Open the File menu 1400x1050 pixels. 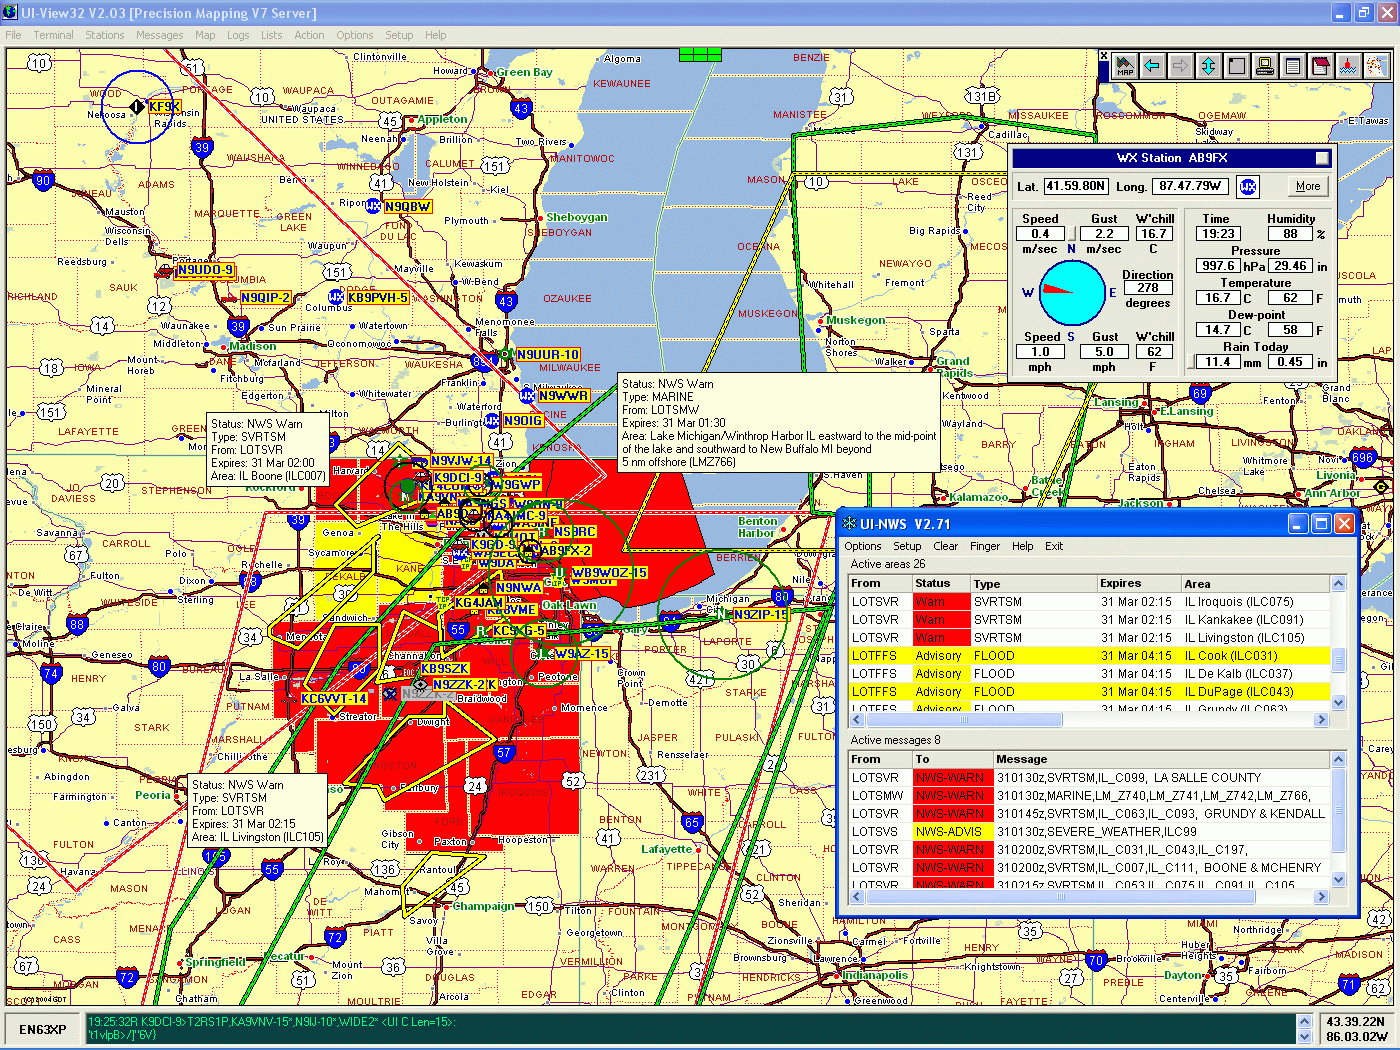click(x=14, y=35)
